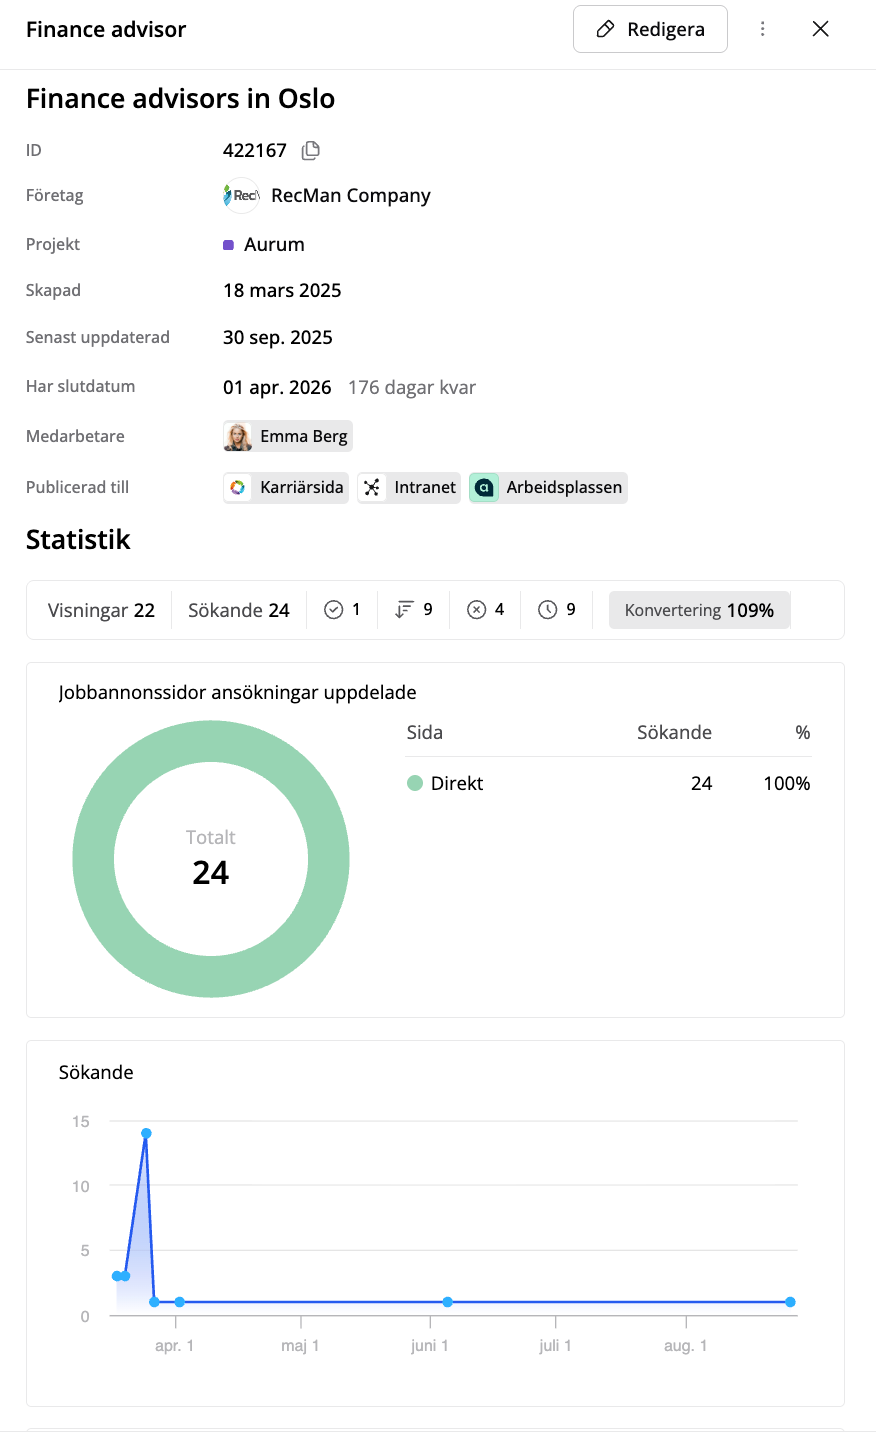876x1432 pixels.
Task: Click the RecMan Company logo
Action: 241,196
